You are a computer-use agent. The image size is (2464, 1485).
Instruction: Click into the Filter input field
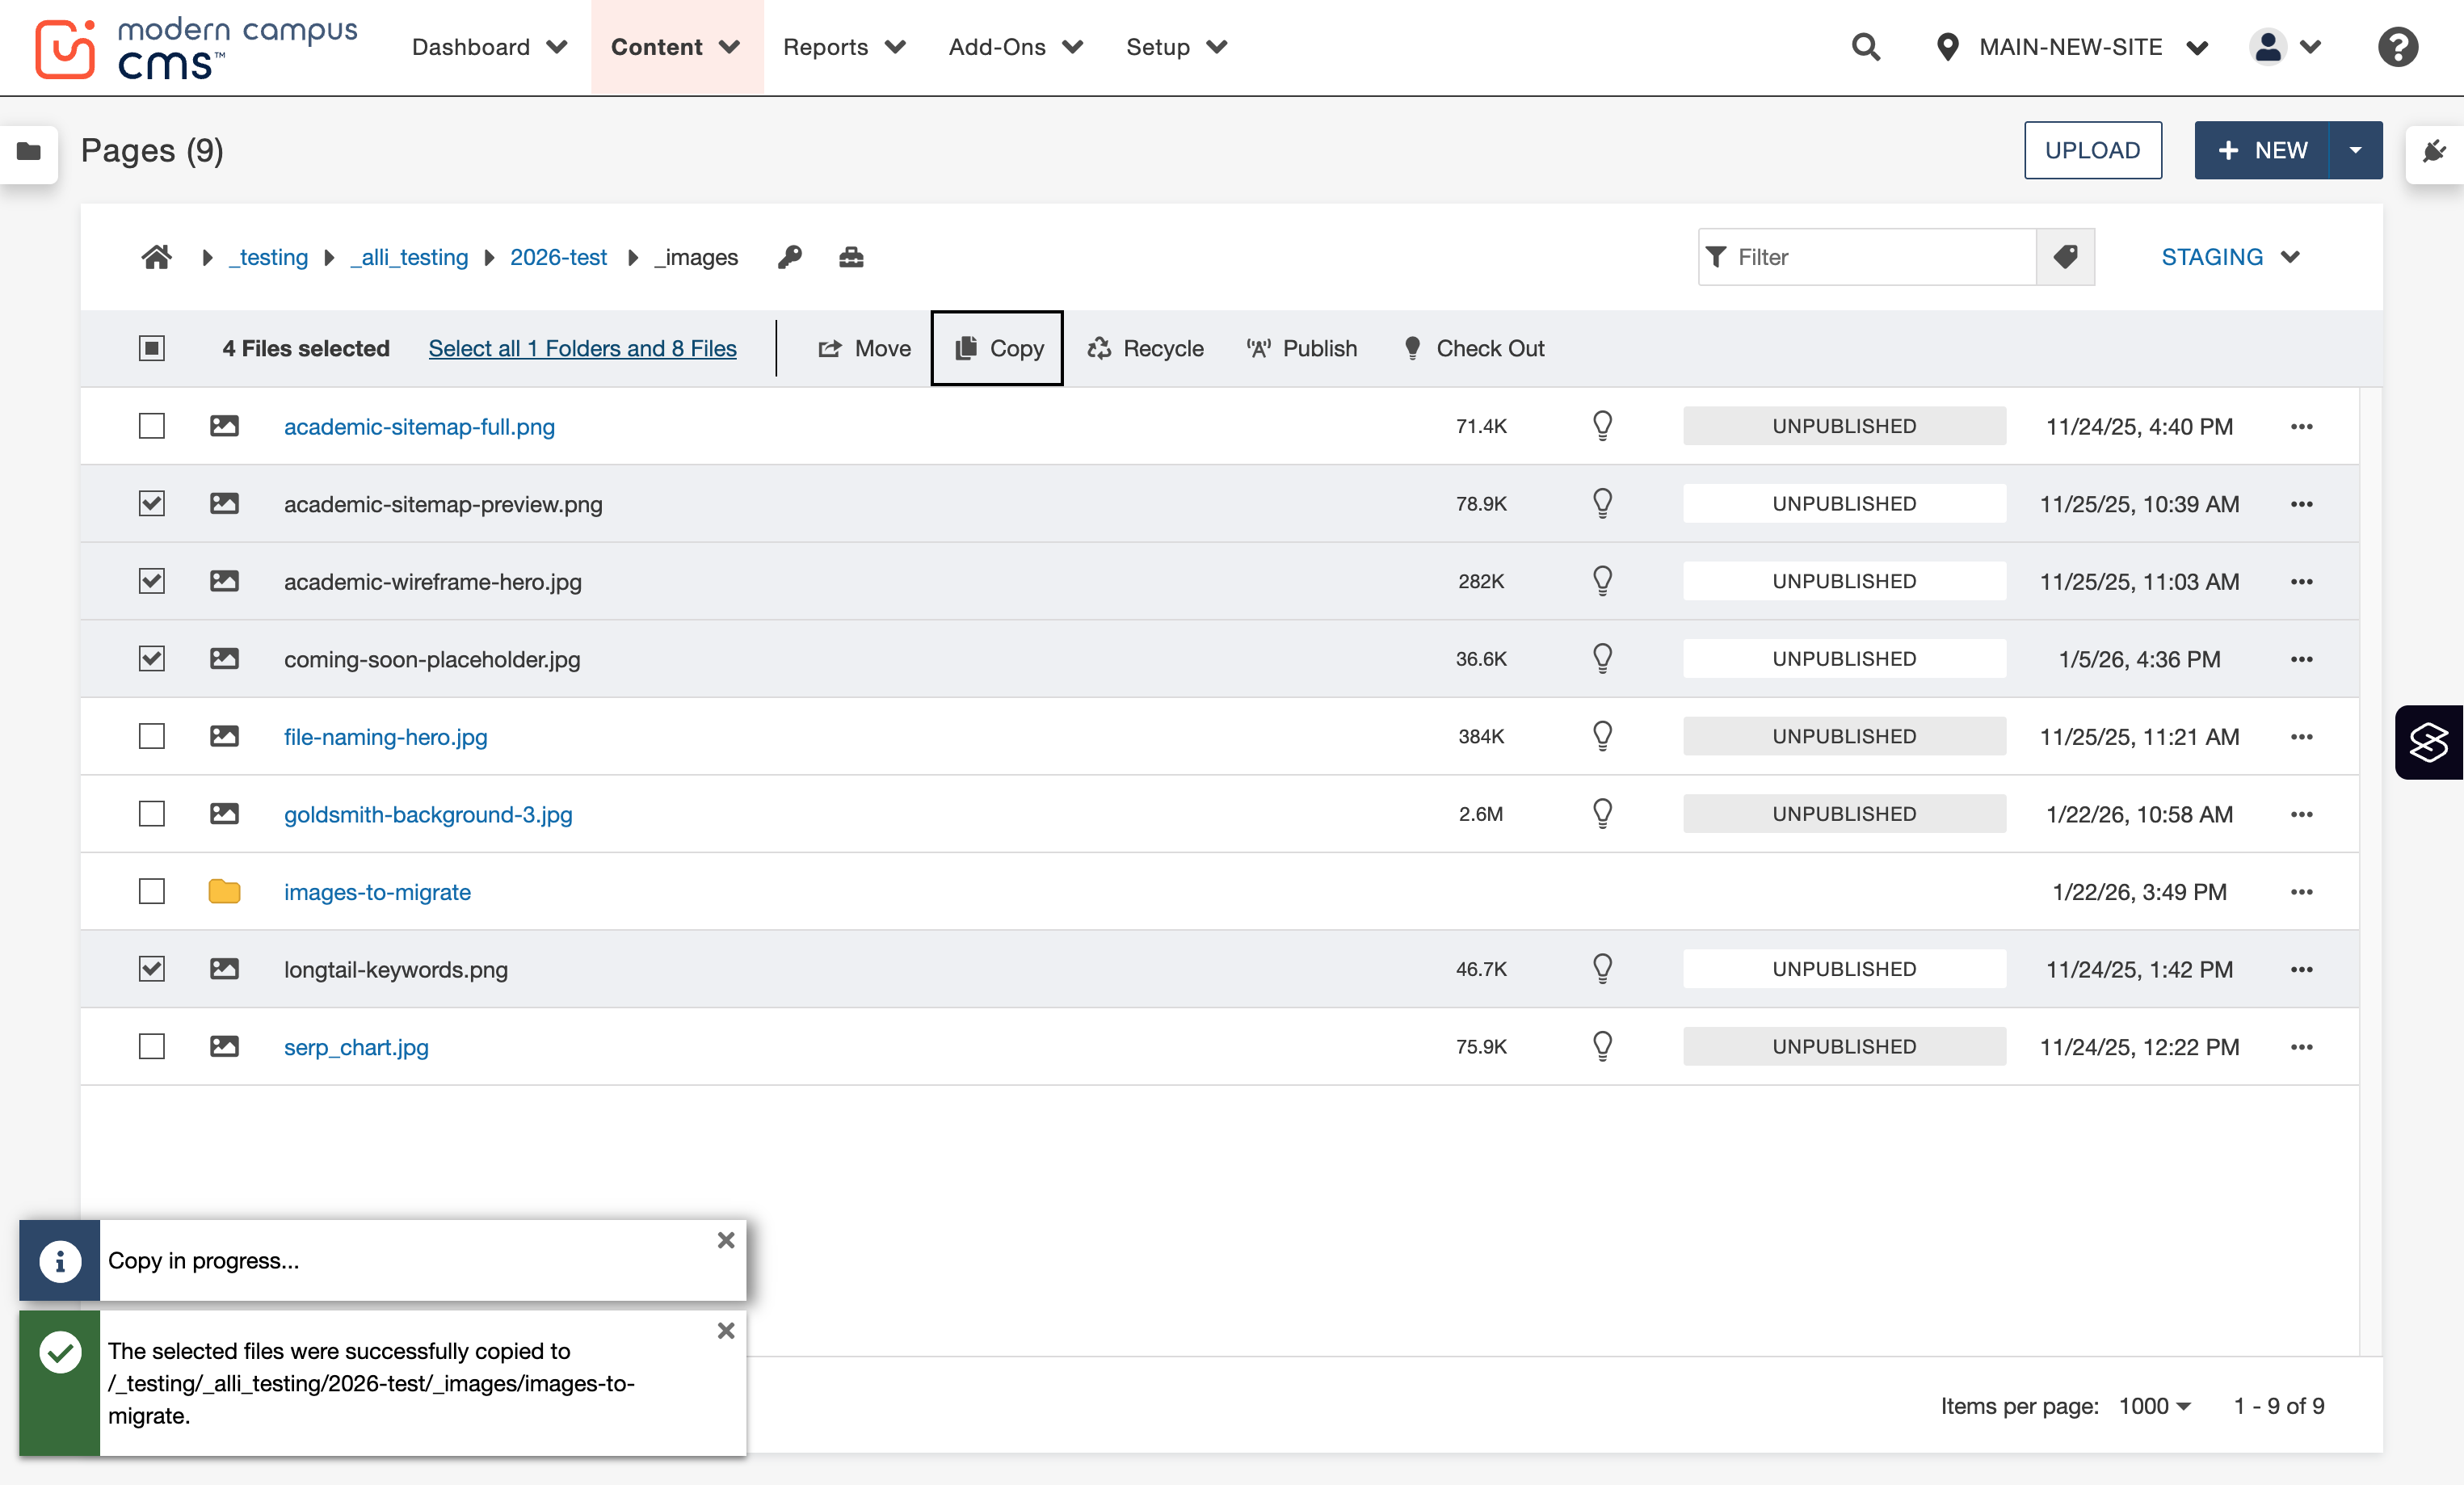[x=1868, y=257]
